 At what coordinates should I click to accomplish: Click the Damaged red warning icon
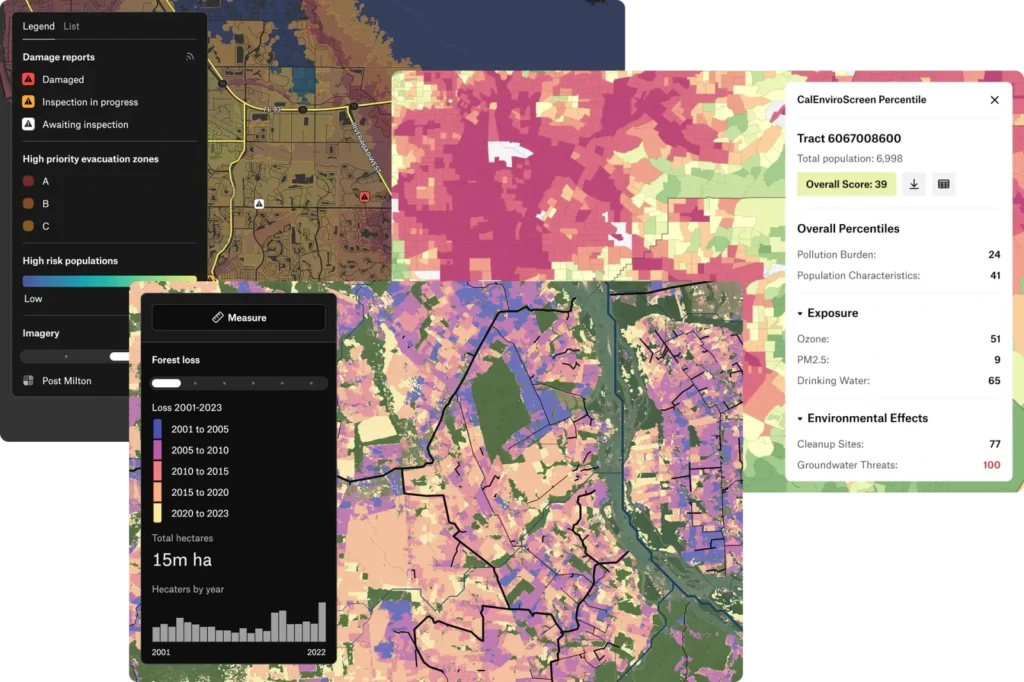[29, 79]
